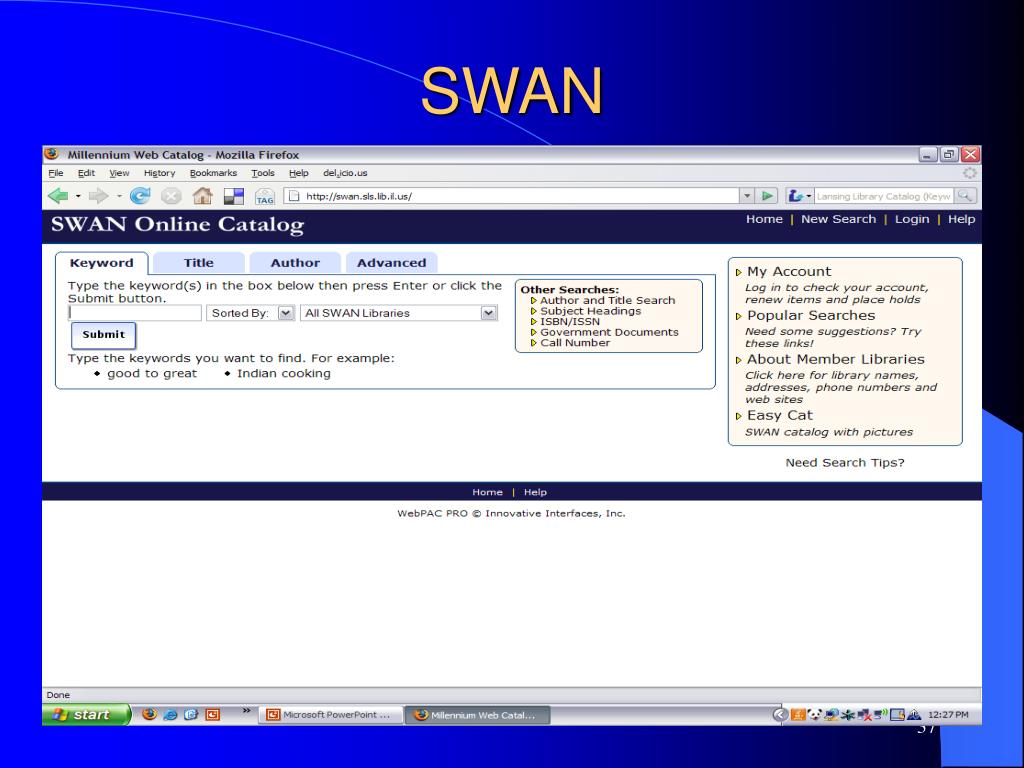Click the keyword search input box
Viewport: 1024px width, 768px height.
[x=135, y=313]
